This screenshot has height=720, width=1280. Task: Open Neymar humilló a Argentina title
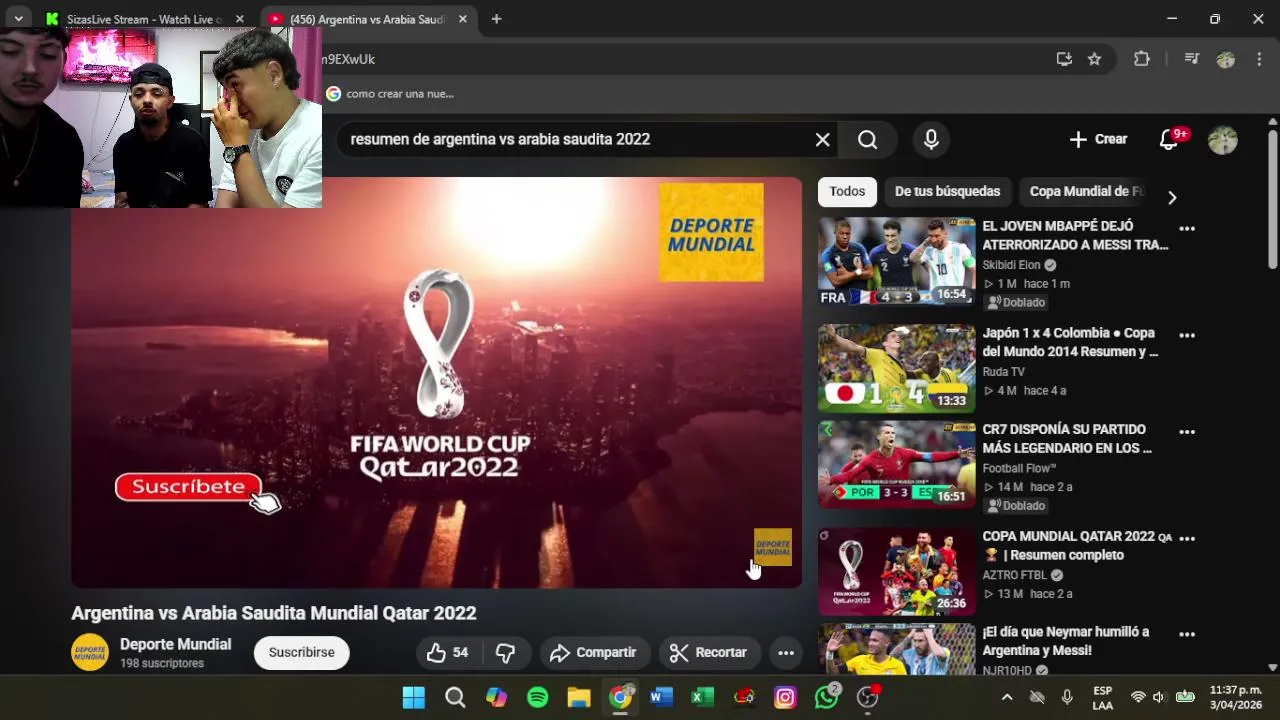[1065, 641]
